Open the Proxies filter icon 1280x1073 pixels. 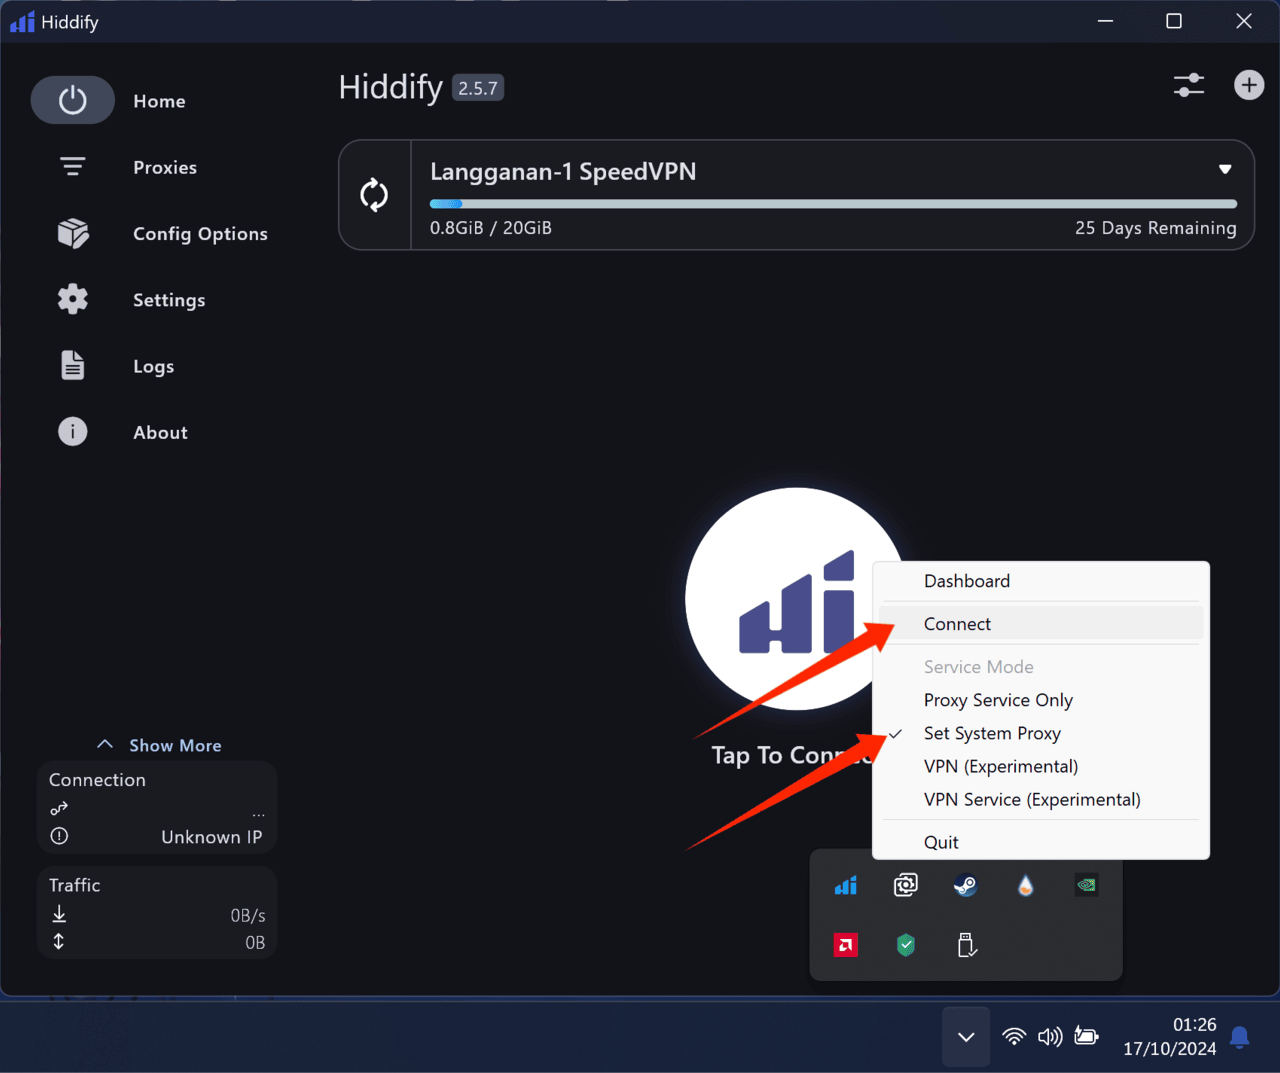point(73,166)
